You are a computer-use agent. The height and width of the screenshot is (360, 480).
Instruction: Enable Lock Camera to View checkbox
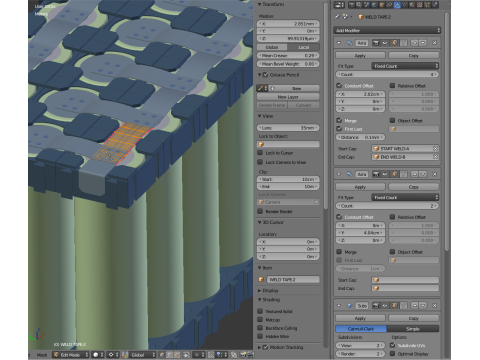(260, 162)
